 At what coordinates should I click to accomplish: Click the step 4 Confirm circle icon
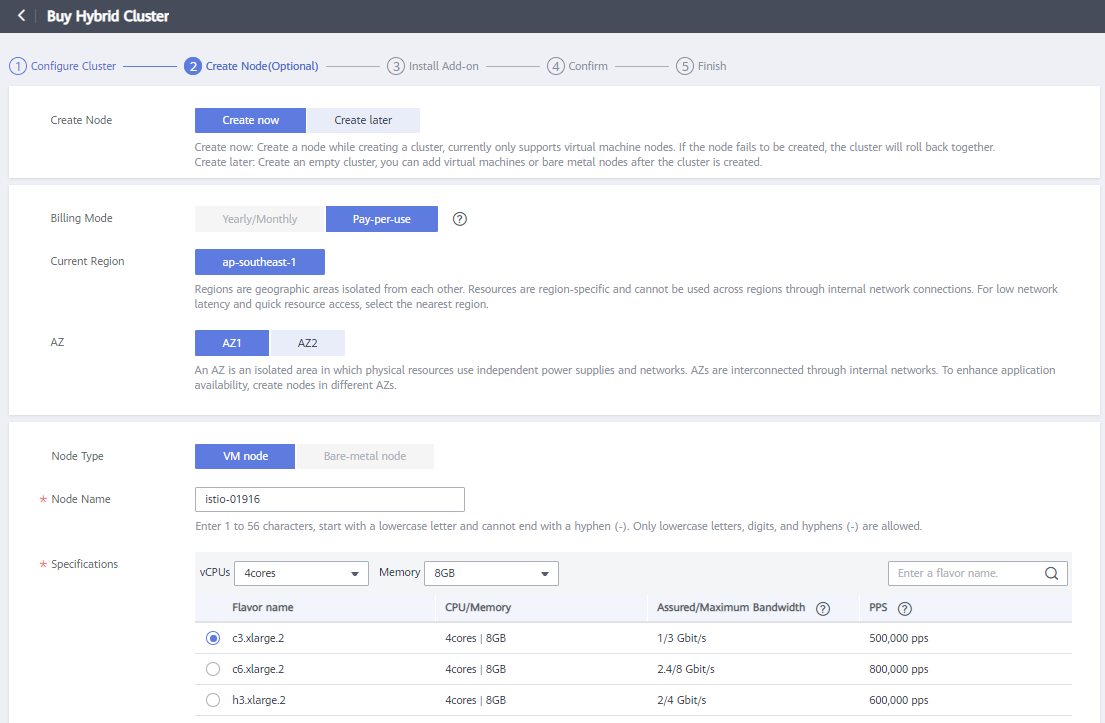556,66
